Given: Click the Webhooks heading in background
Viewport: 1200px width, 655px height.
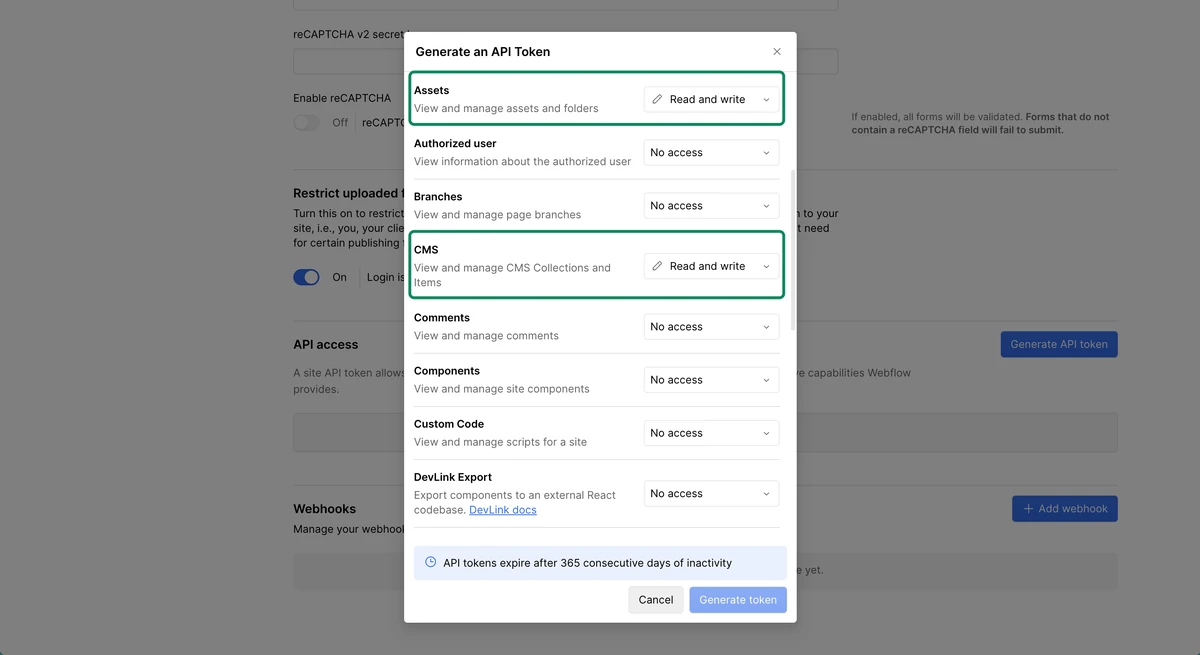Looking at the screenshot, I should pyautogui.click(x=324, y=509).
